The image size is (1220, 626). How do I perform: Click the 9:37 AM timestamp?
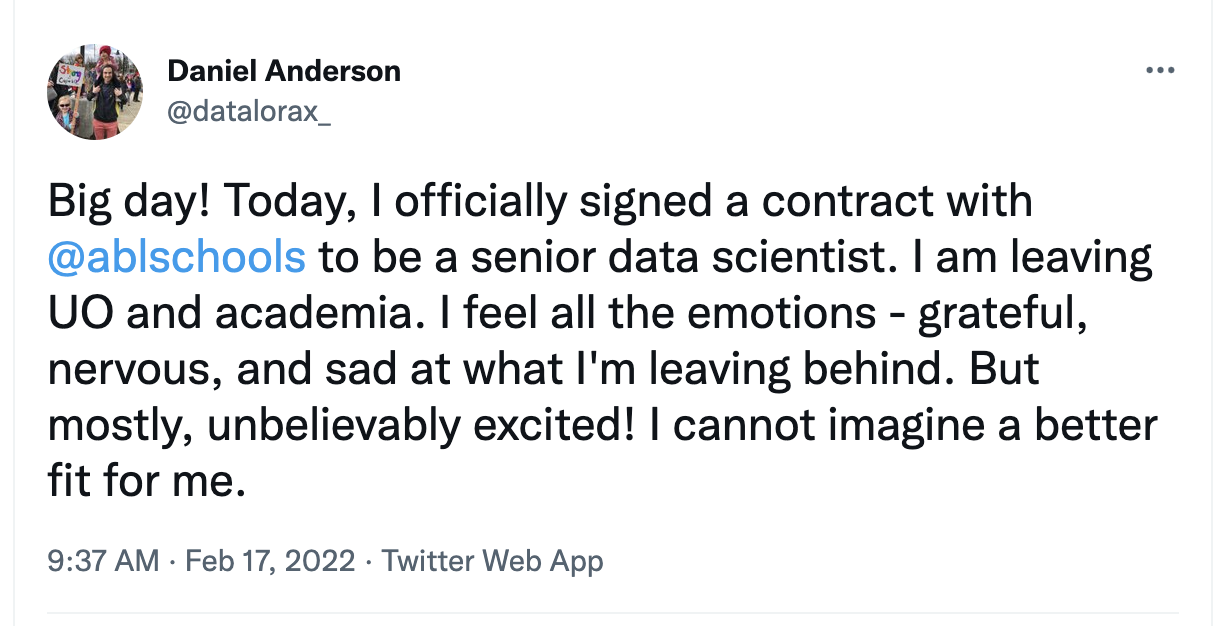pyautogui.click(x=103, y=561)
